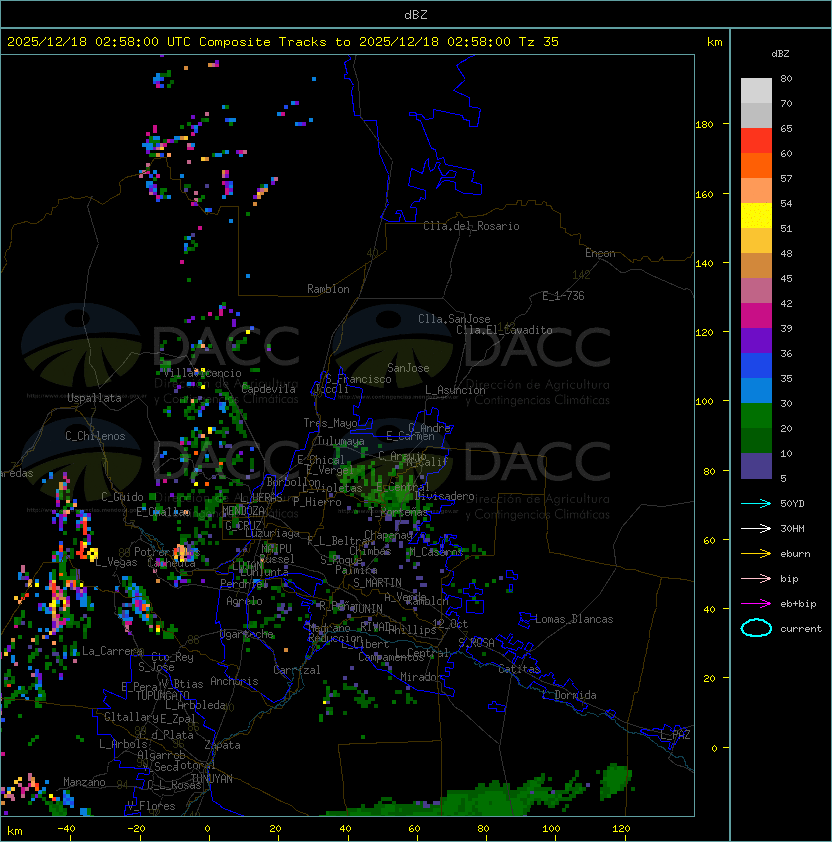Click the Zapata map label
Image resolution: width=832 pixels, height=842 pixels.
click(222, 745)
